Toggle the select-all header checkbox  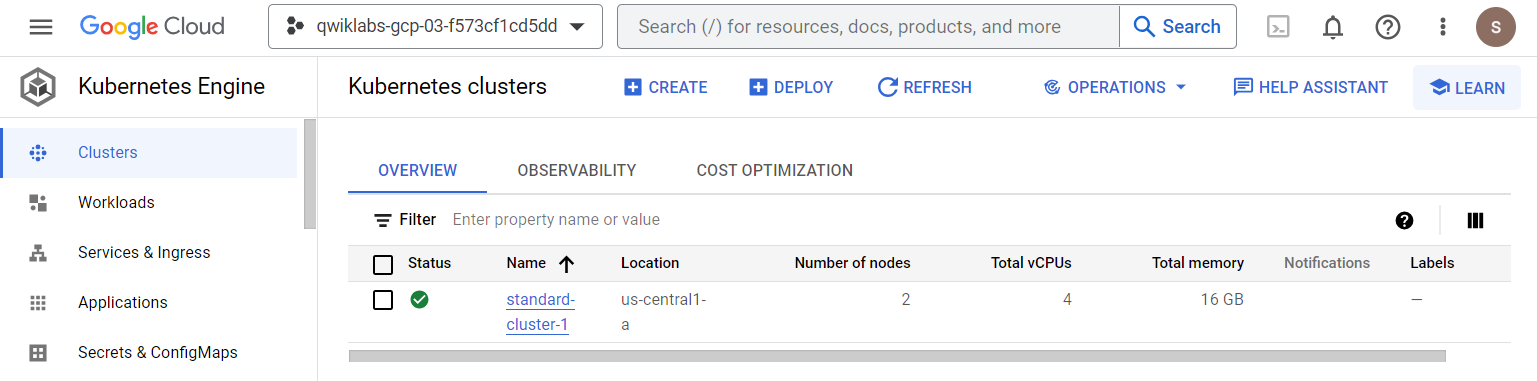pos(383,265)
